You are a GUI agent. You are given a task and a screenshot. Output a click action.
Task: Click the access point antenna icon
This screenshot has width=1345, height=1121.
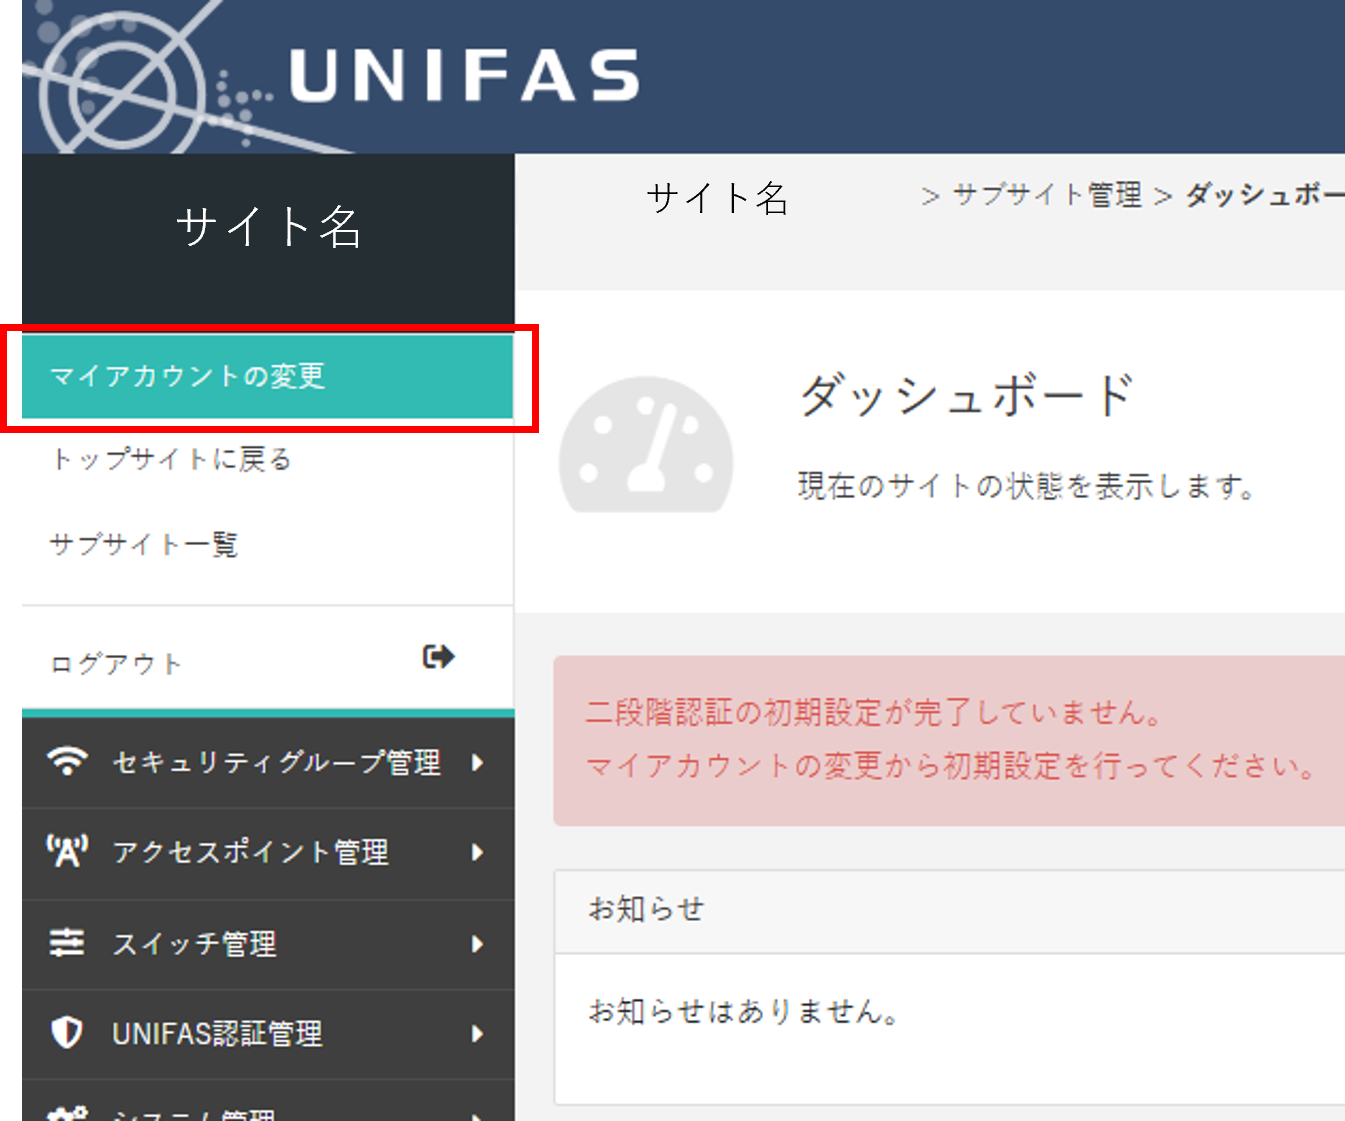pyautogui.click(x=67, y=851)
